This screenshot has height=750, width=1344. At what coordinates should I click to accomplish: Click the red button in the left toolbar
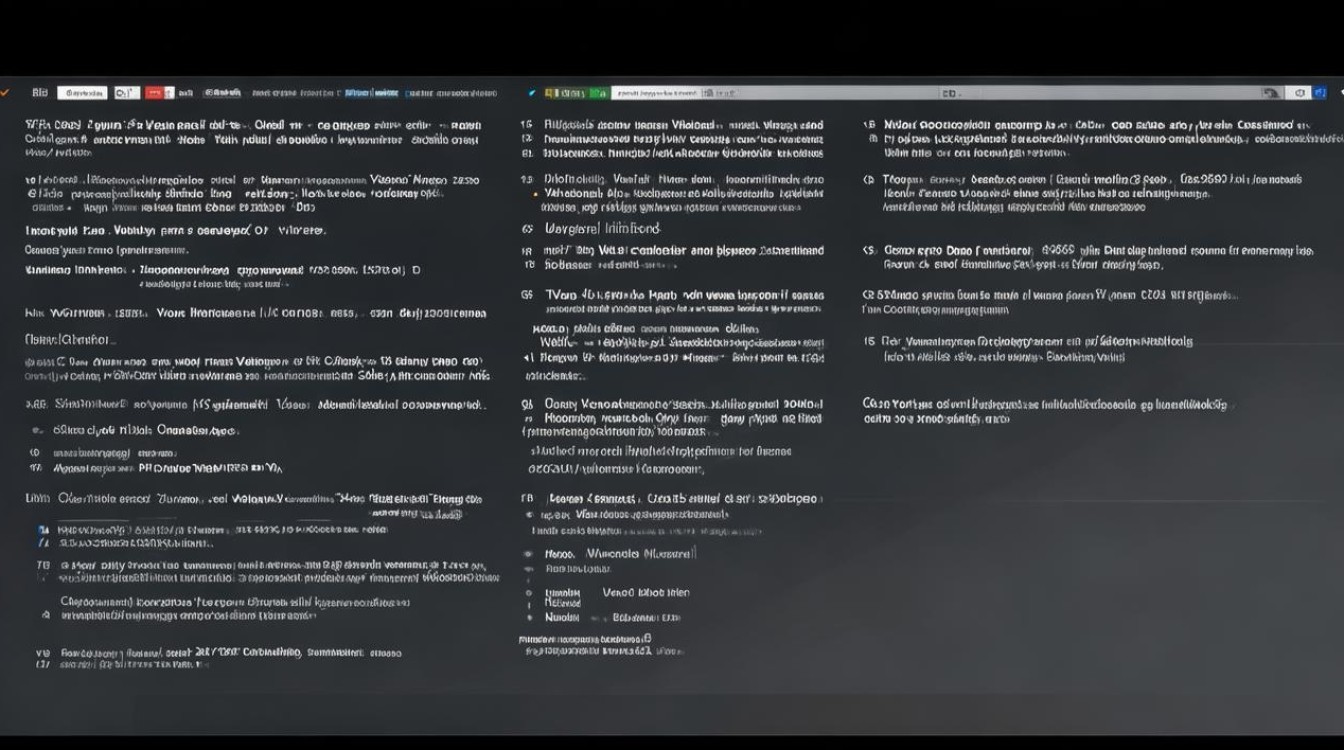pos(154,93)
